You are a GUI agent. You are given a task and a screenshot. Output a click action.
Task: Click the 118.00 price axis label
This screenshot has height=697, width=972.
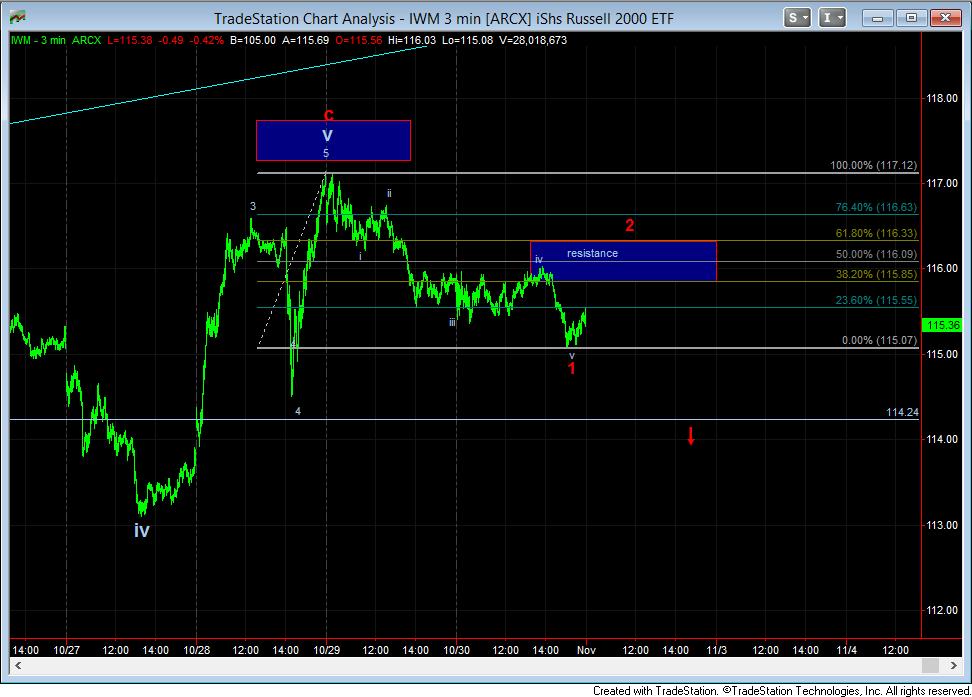point(942,98)
